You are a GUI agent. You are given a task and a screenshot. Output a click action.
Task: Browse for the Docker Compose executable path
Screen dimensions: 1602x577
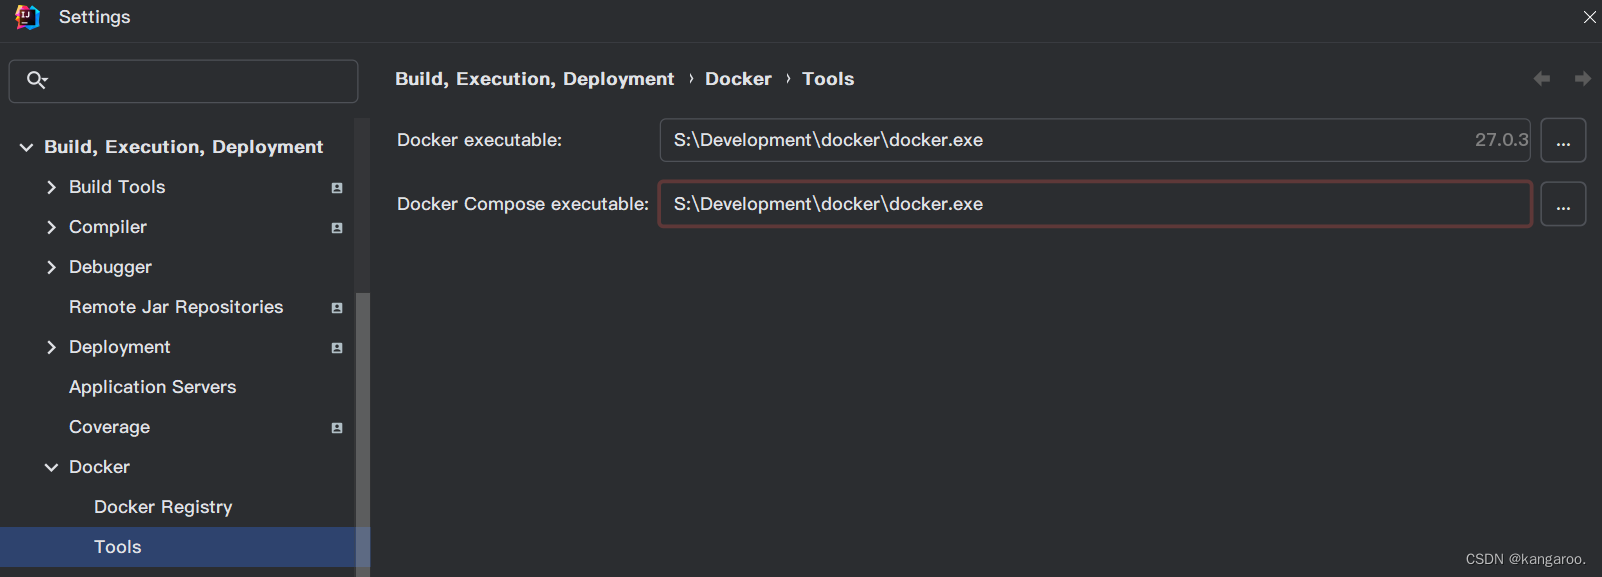pos(1563,204)
